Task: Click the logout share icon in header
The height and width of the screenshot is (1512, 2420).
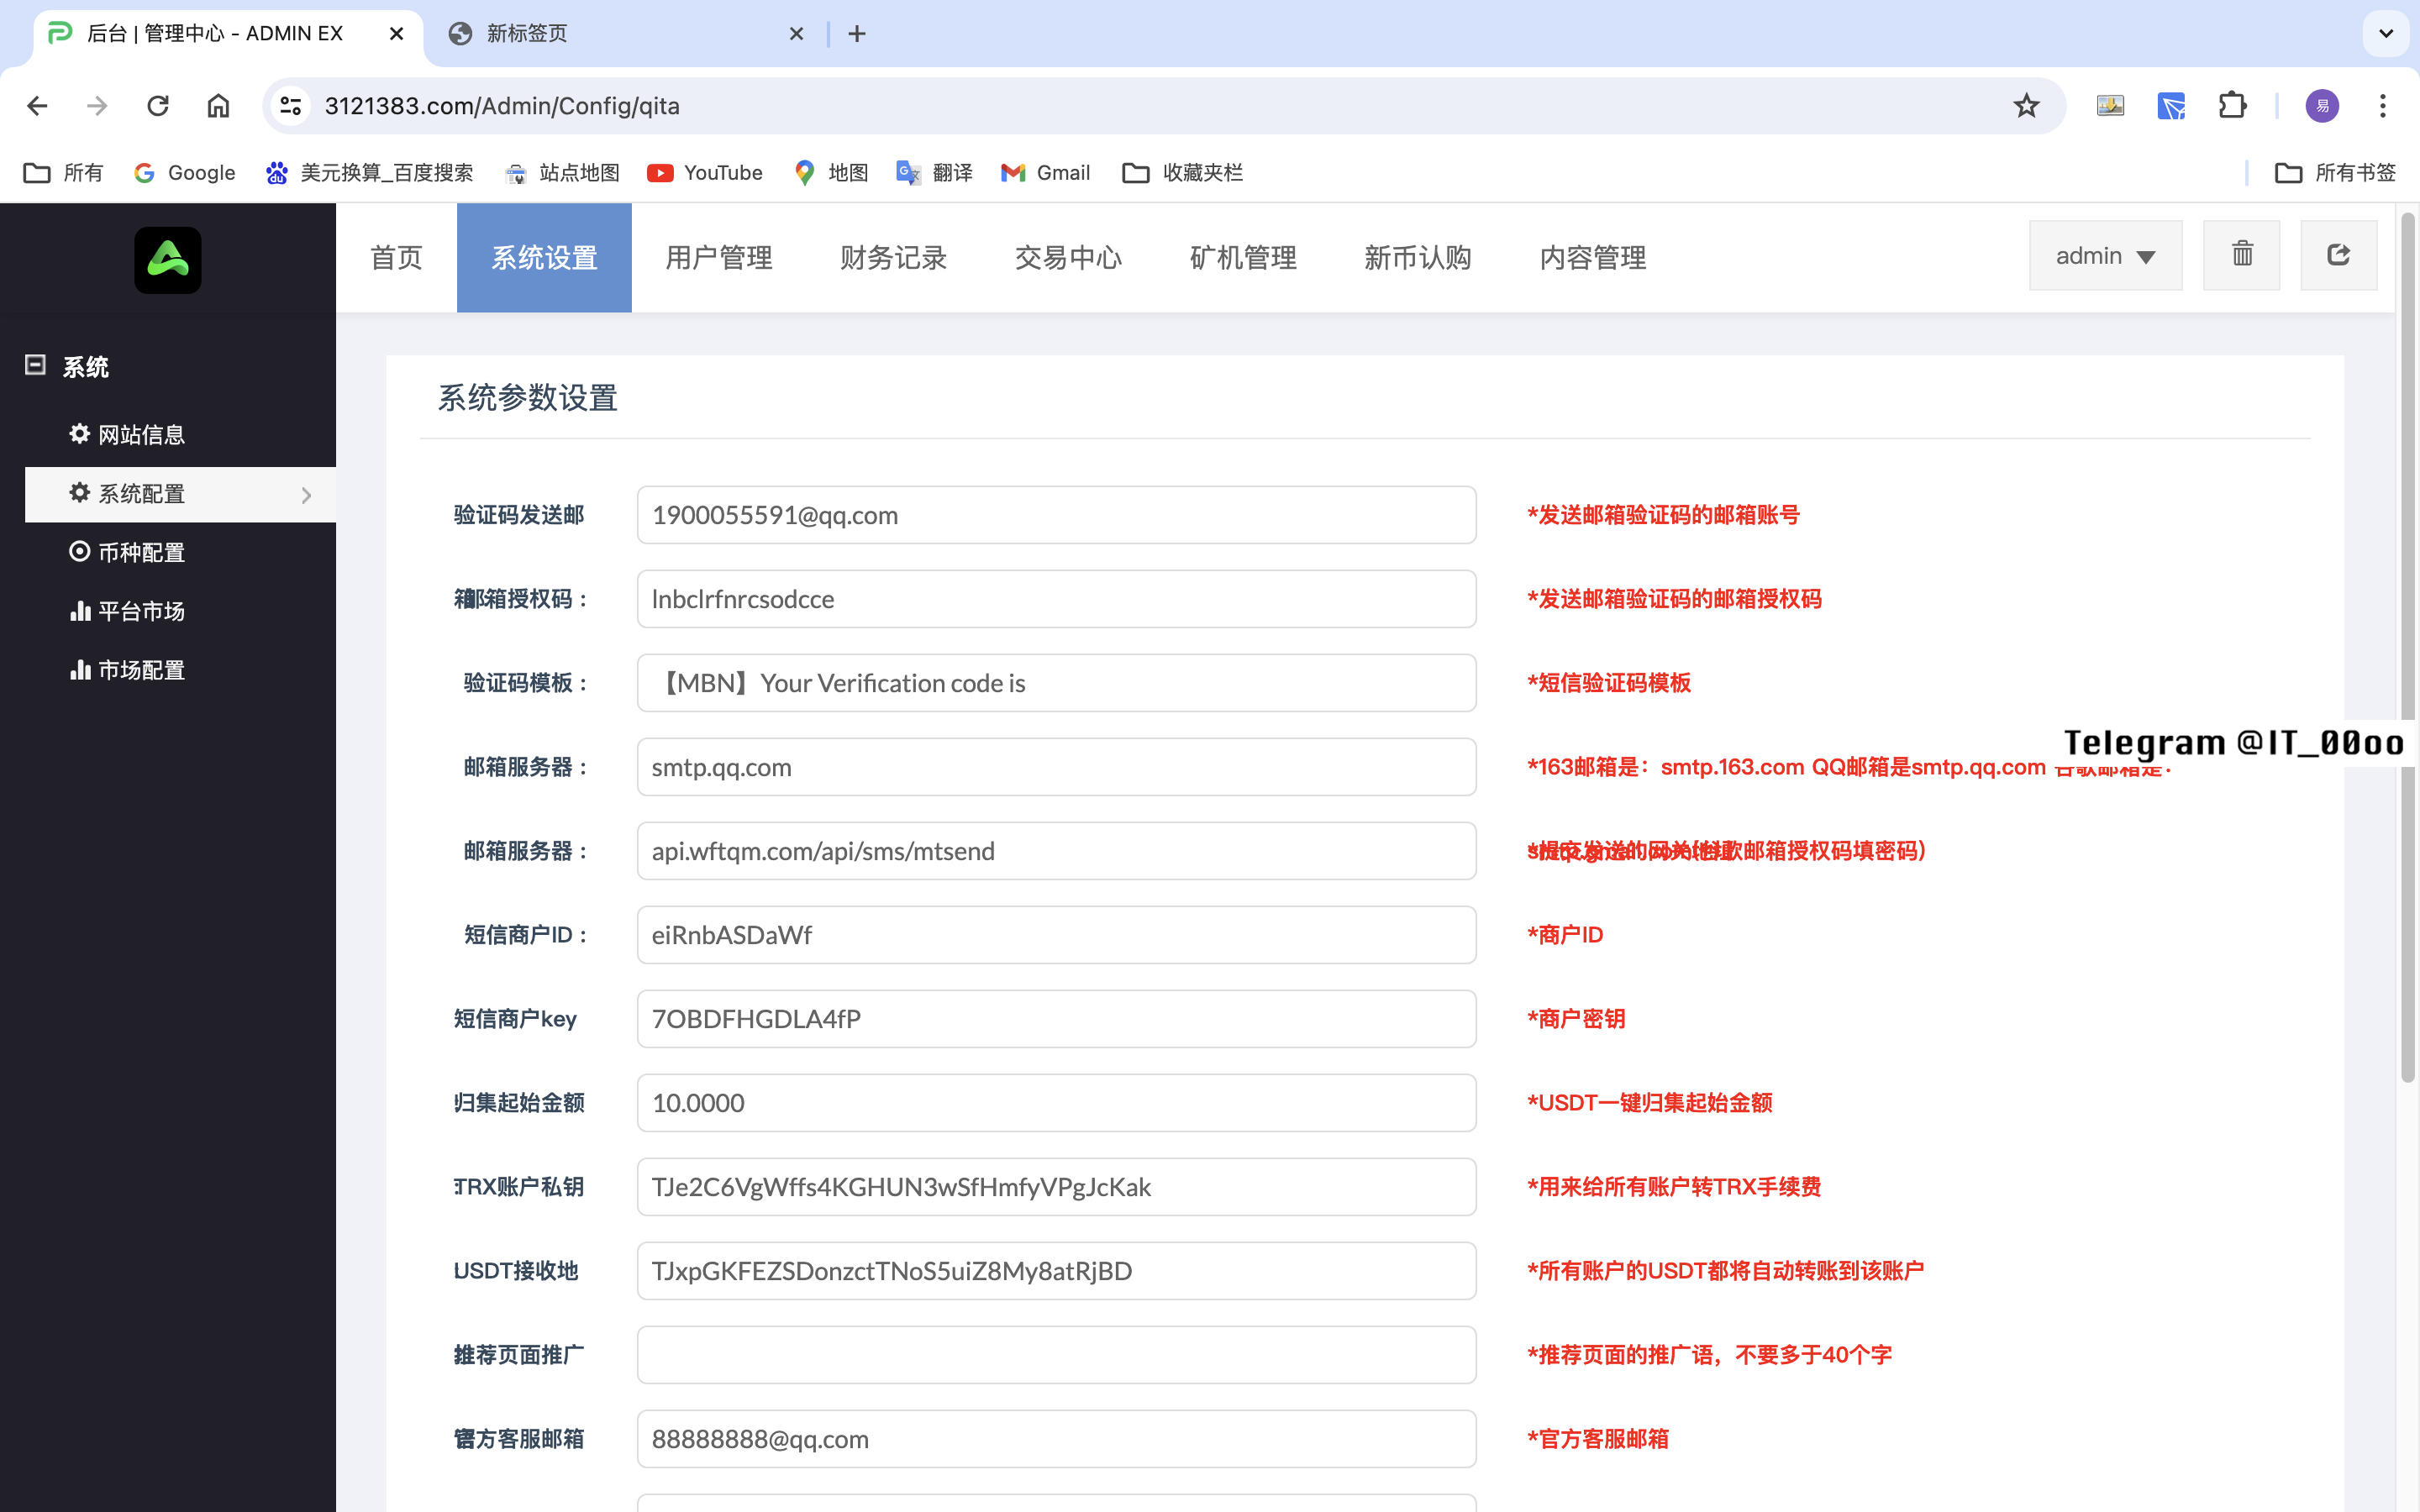Action: point(2338,255)
